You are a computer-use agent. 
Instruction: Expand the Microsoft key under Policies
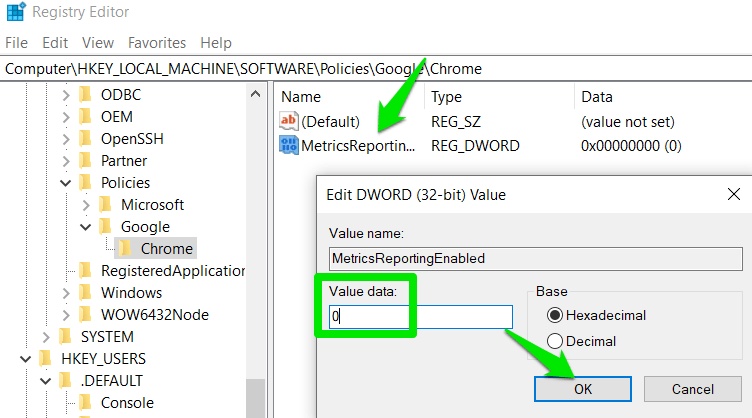(x=86, y=204)
